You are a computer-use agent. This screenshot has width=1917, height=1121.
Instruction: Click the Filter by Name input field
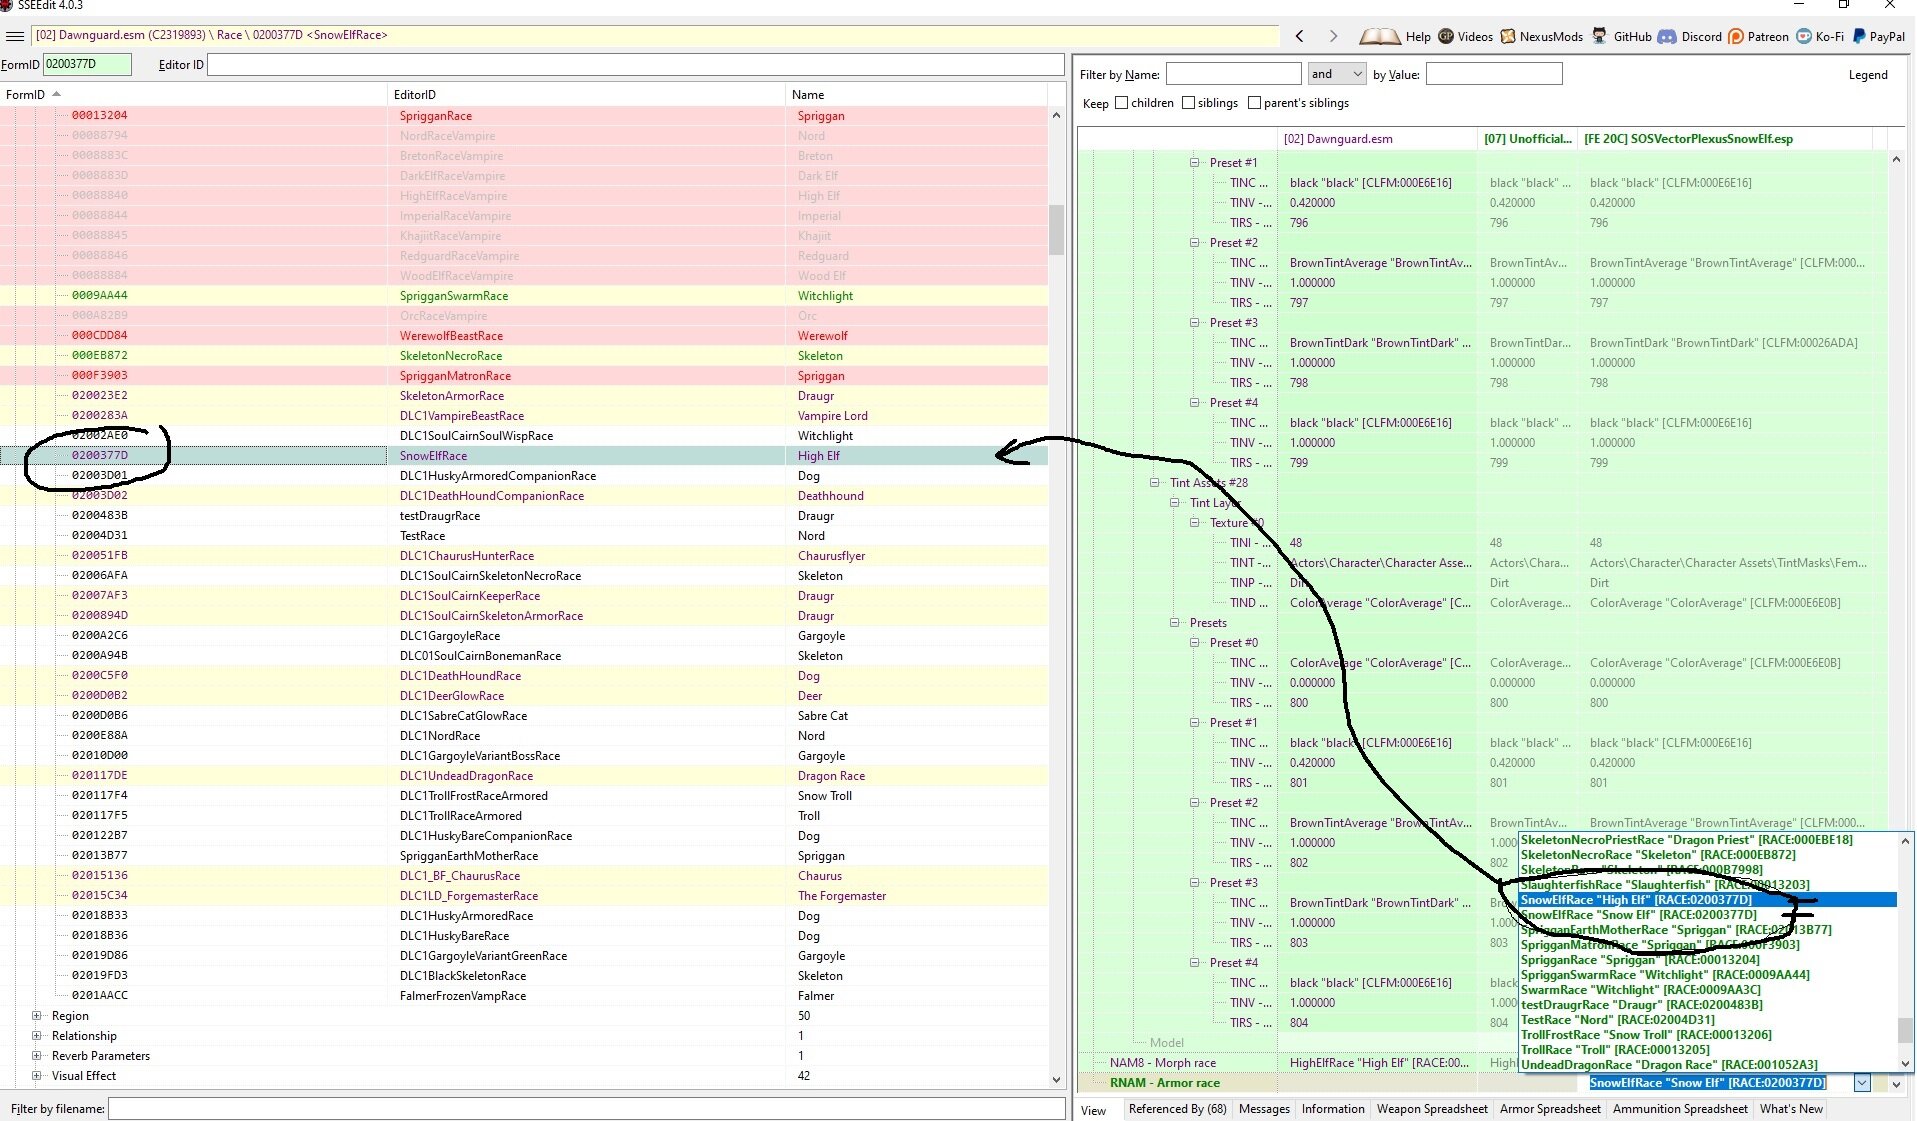point(1233,74)
